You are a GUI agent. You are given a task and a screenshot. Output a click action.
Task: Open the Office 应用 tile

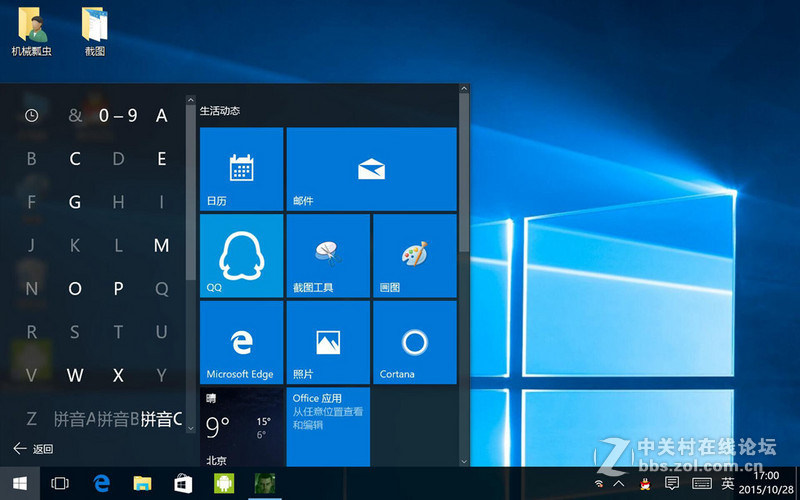[328, 427]
